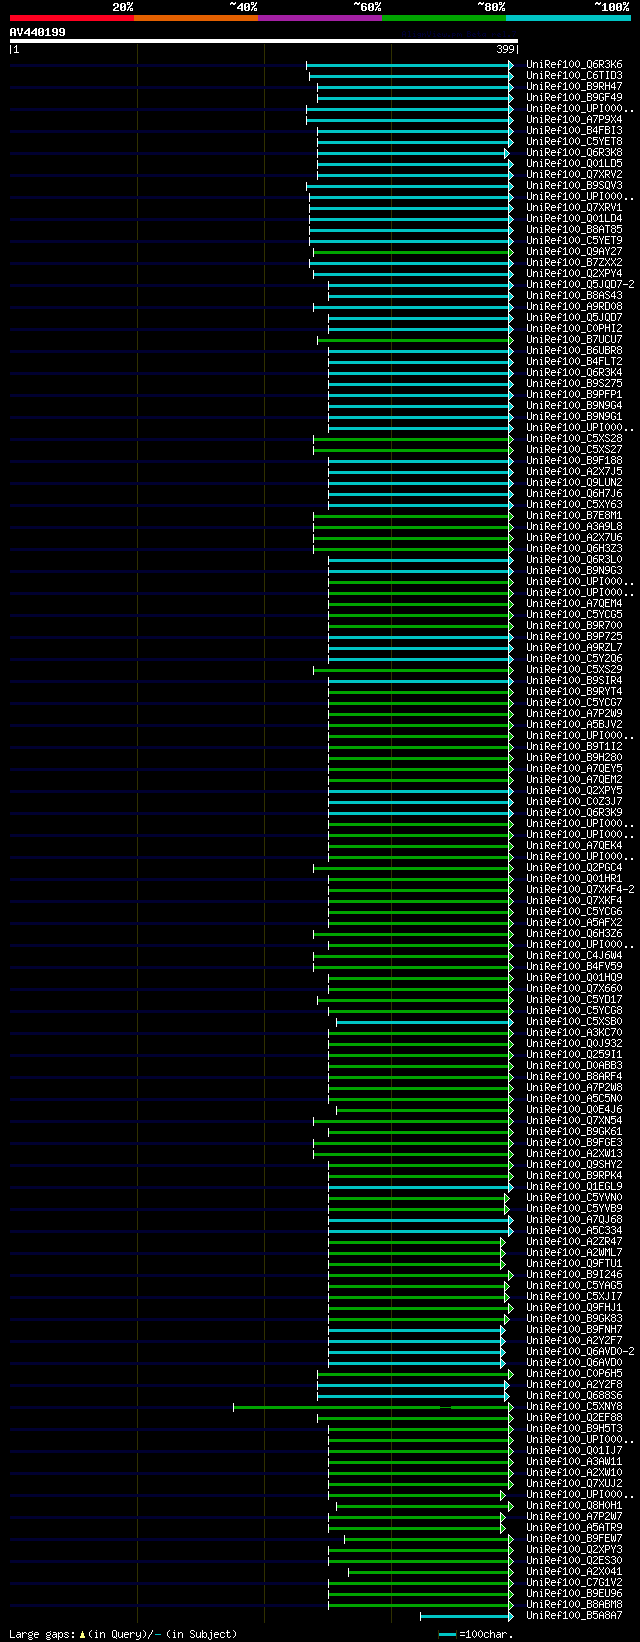Select the UniRef100_A5AFX2 label

(574, 922)
